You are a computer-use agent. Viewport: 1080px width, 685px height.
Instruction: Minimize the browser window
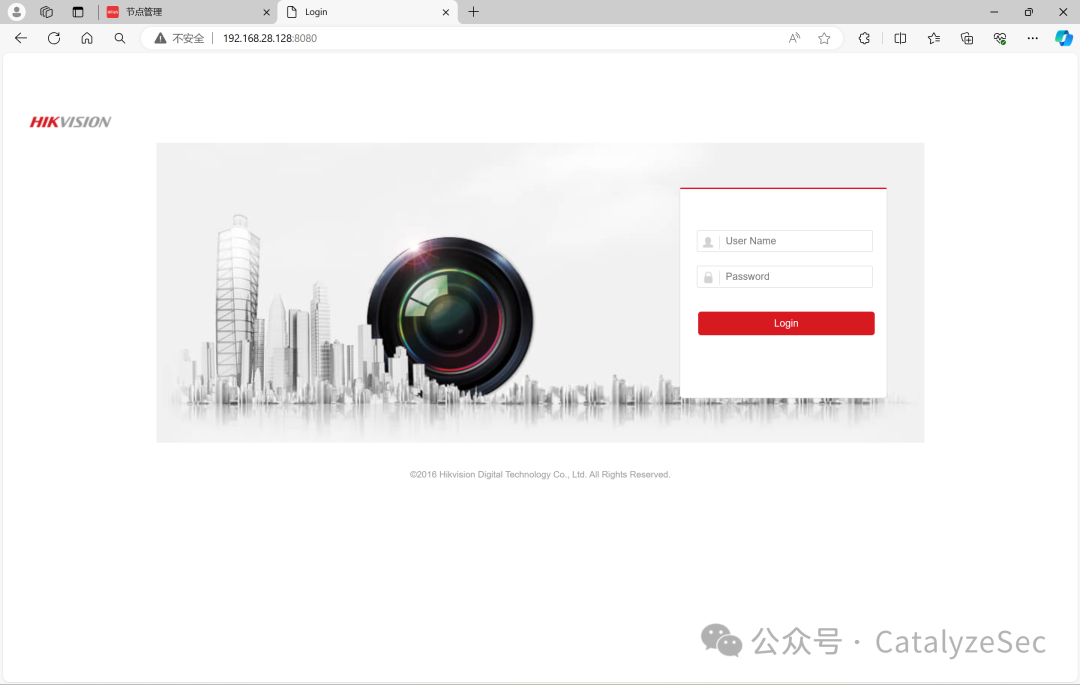point(994,12)
